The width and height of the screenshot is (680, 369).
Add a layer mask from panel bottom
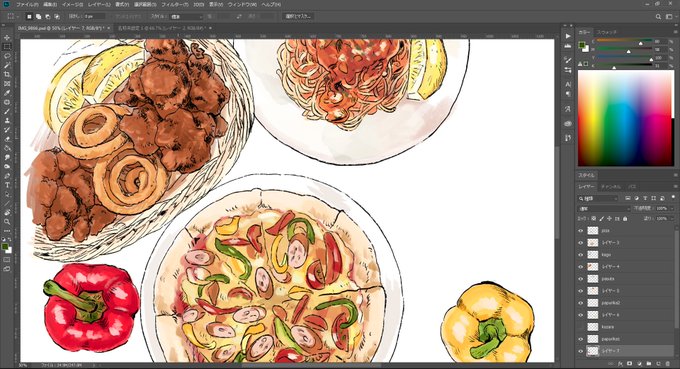[x=630, y=363]
